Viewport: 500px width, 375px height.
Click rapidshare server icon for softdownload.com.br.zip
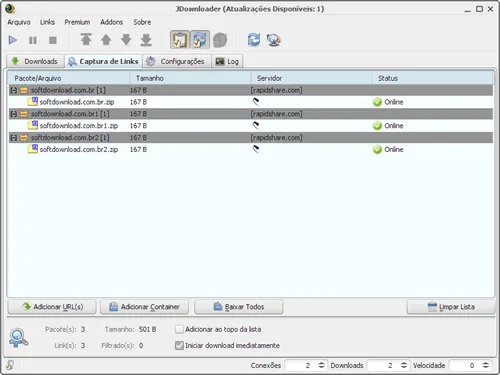[256, 102]
